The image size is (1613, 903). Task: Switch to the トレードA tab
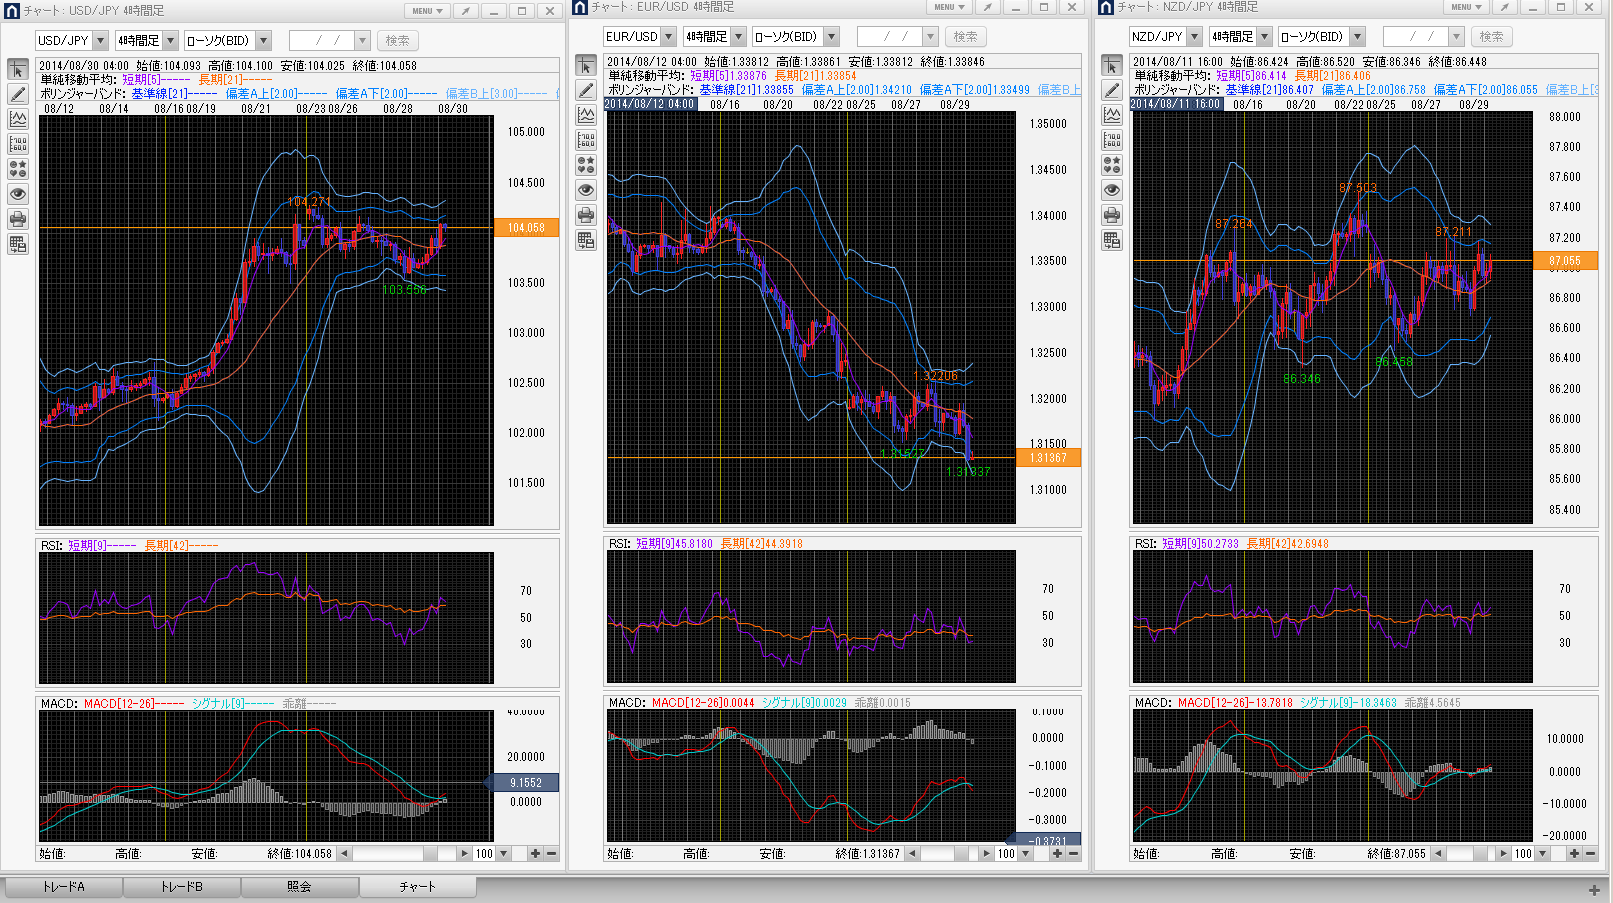(63, 887)
